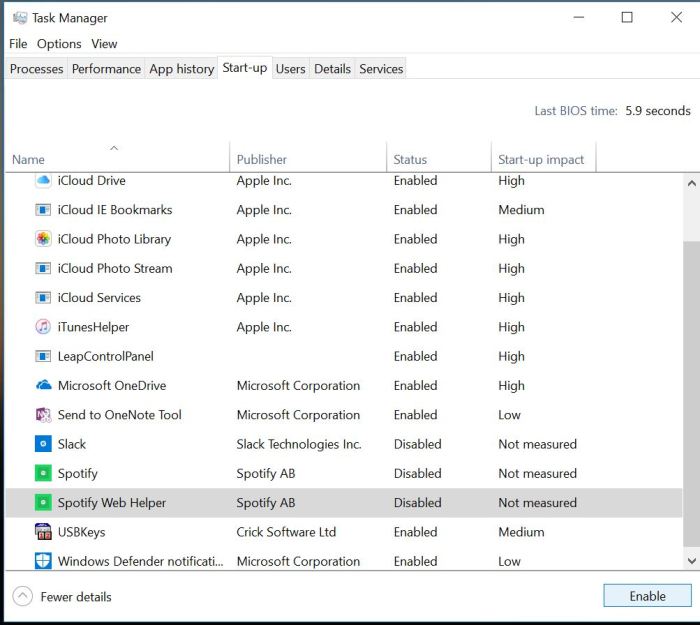Select the Slack entry name
Viewport: 700px width, 625px height.
[72, 444]
